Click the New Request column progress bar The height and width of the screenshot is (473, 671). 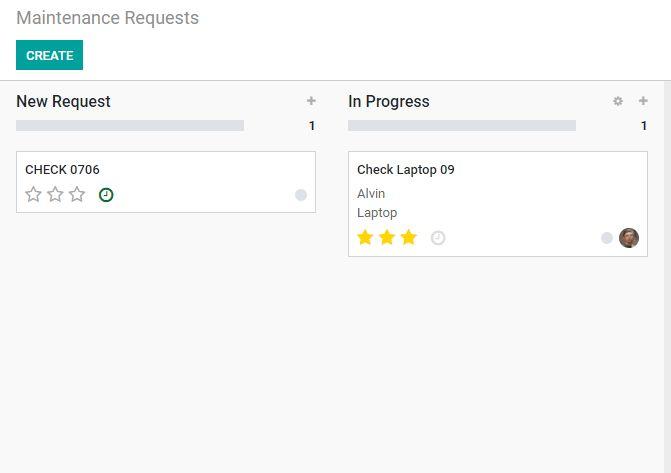[130, 126]
